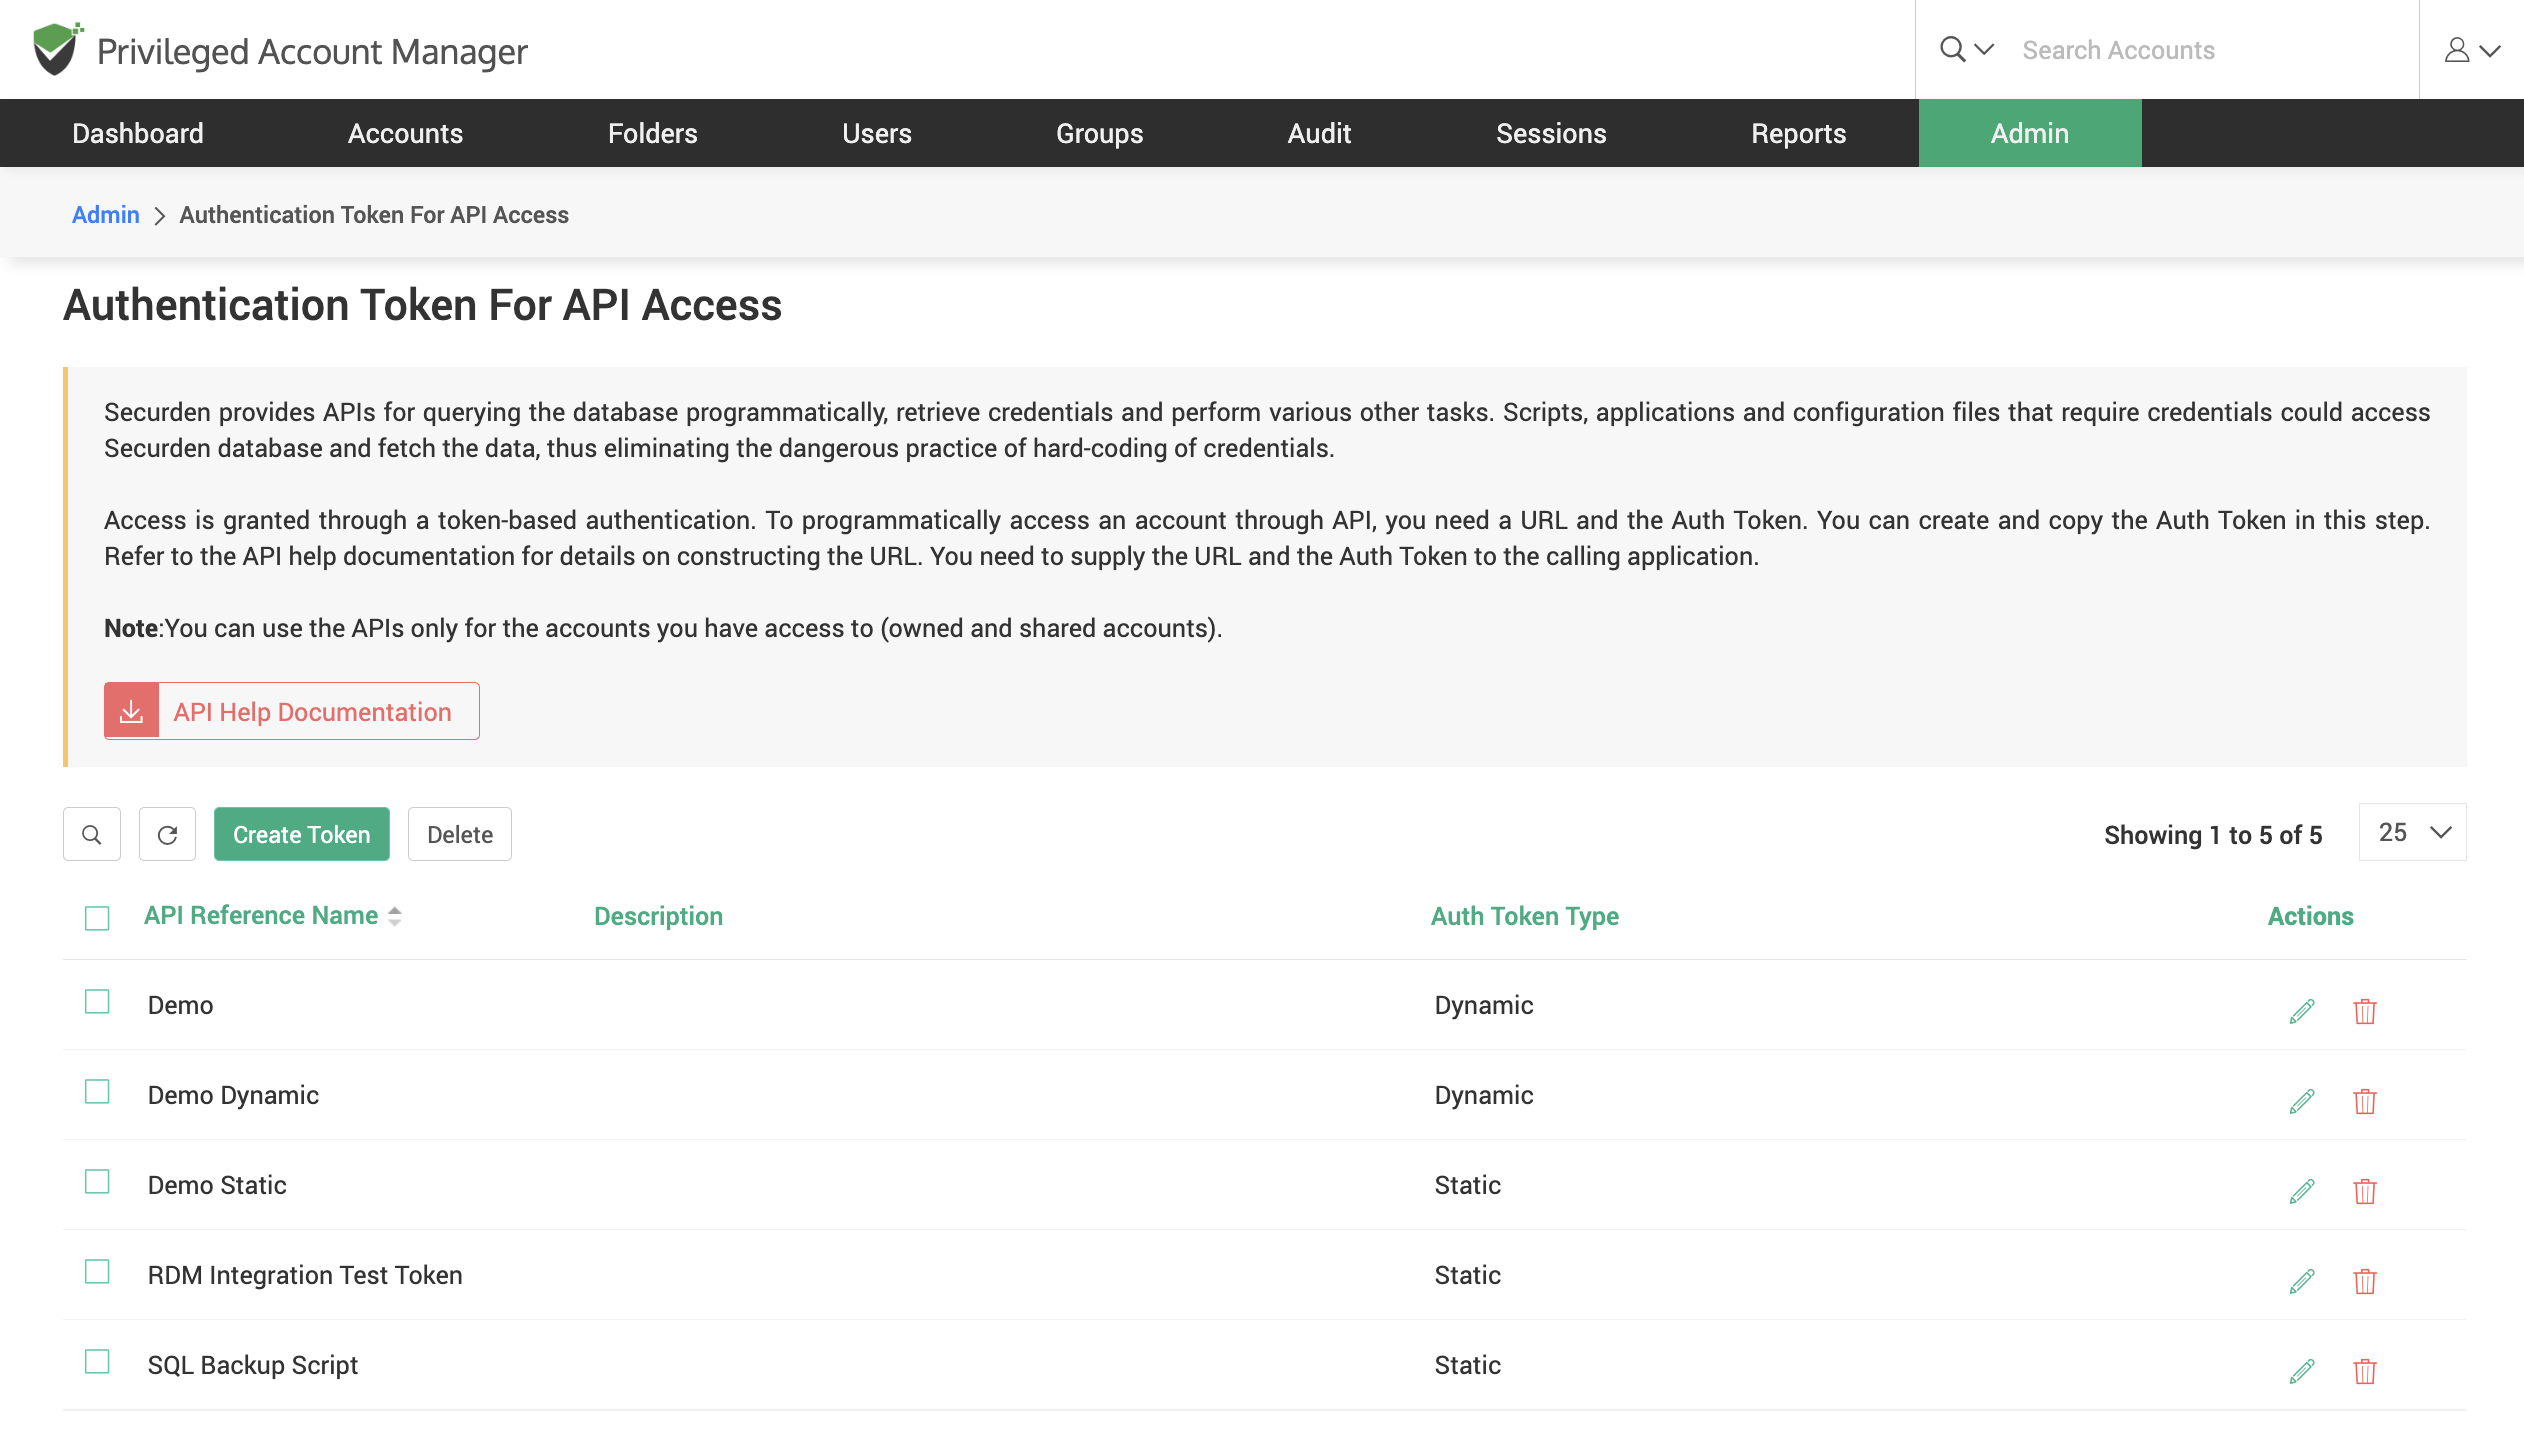This screenshot has height=1430, width=2524.
Task: Click the Delete button for selected tokens
Action: (x=459, y=834)
